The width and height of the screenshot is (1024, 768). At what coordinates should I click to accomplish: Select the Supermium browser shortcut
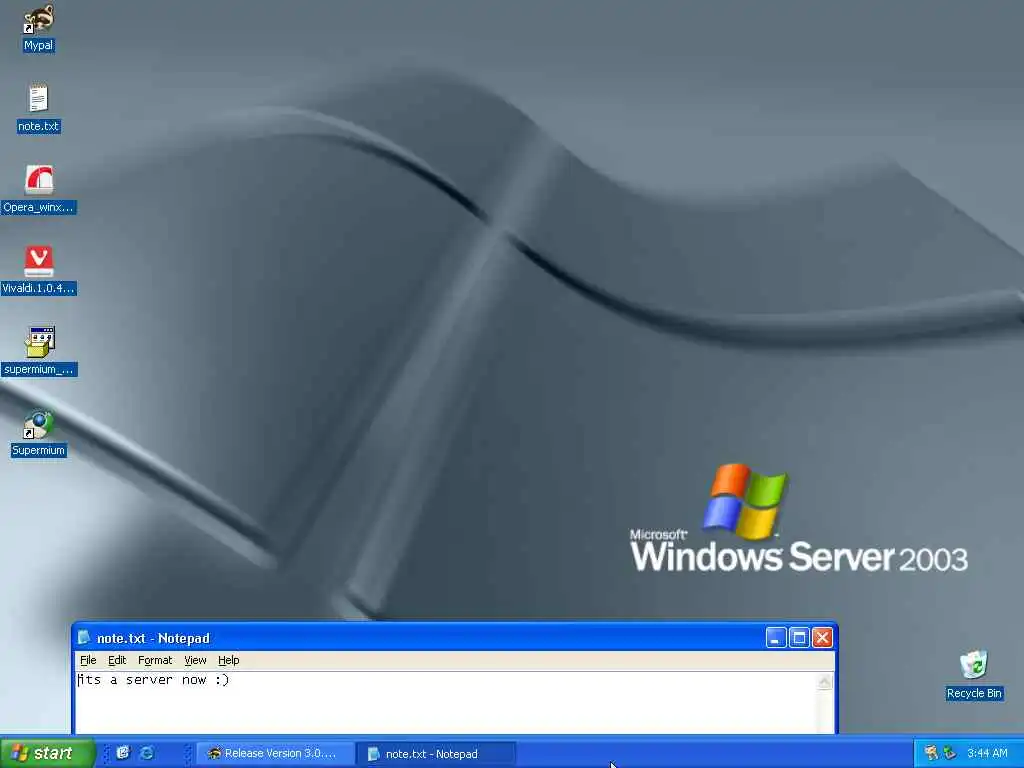[x=39, y=433]
